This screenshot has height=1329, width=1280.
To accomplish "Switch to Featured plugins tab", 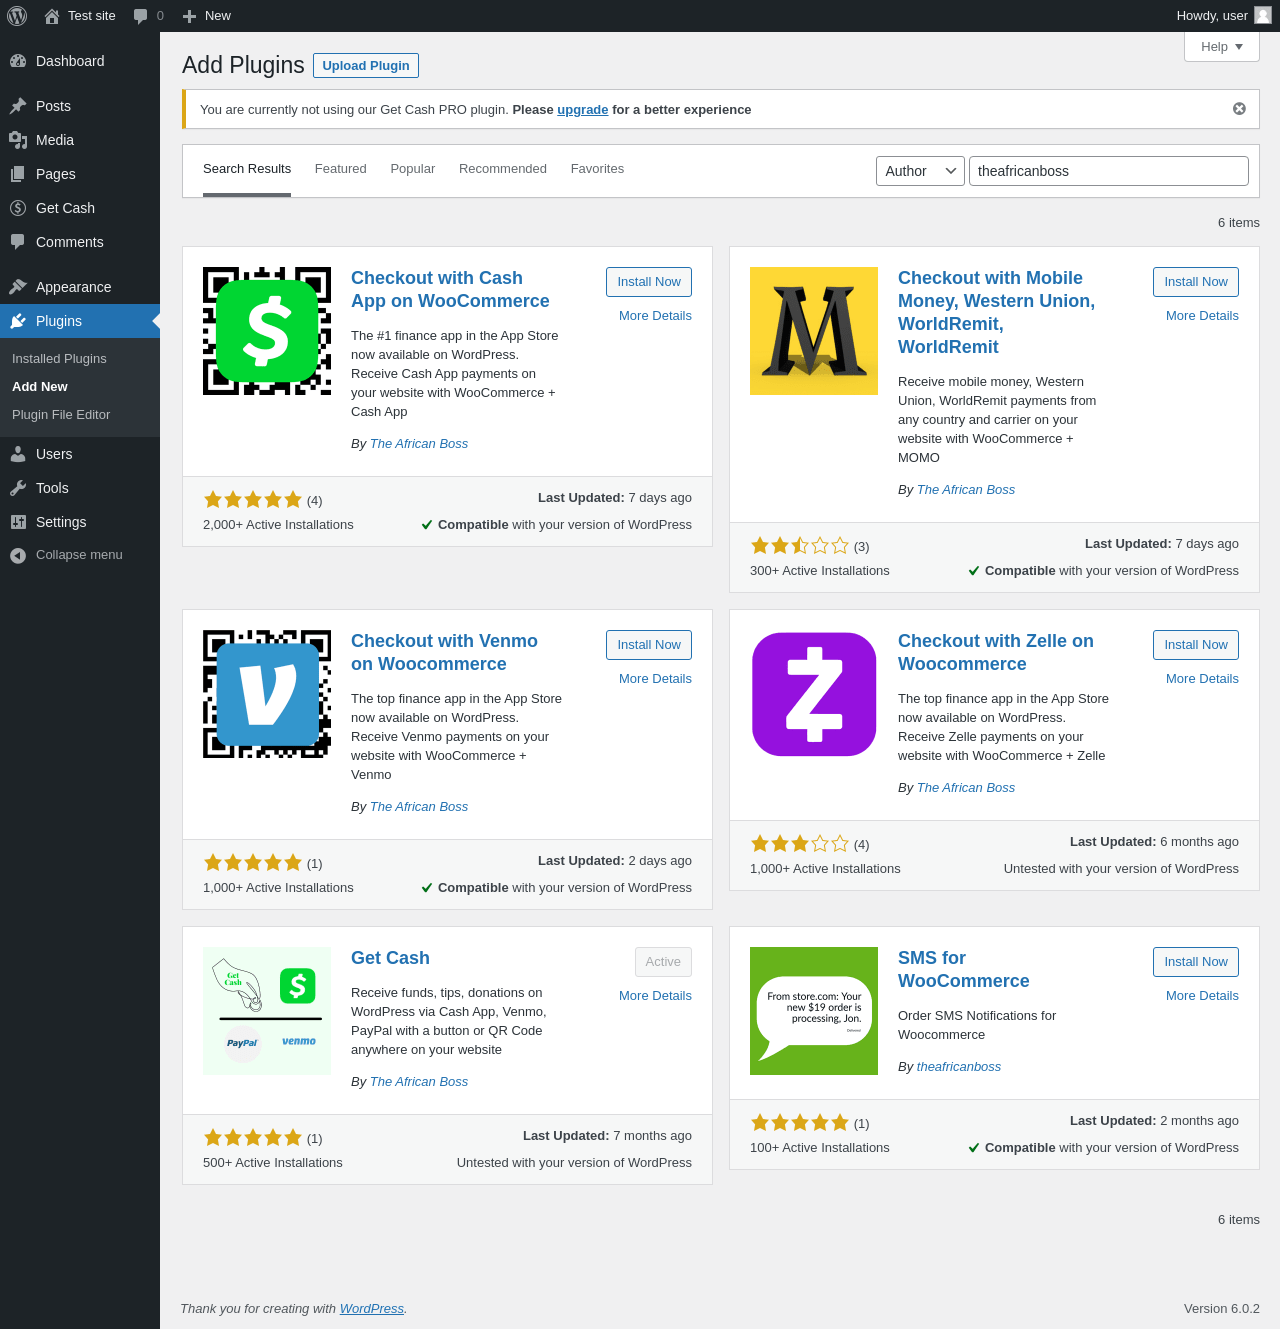I will coord(341,169).
